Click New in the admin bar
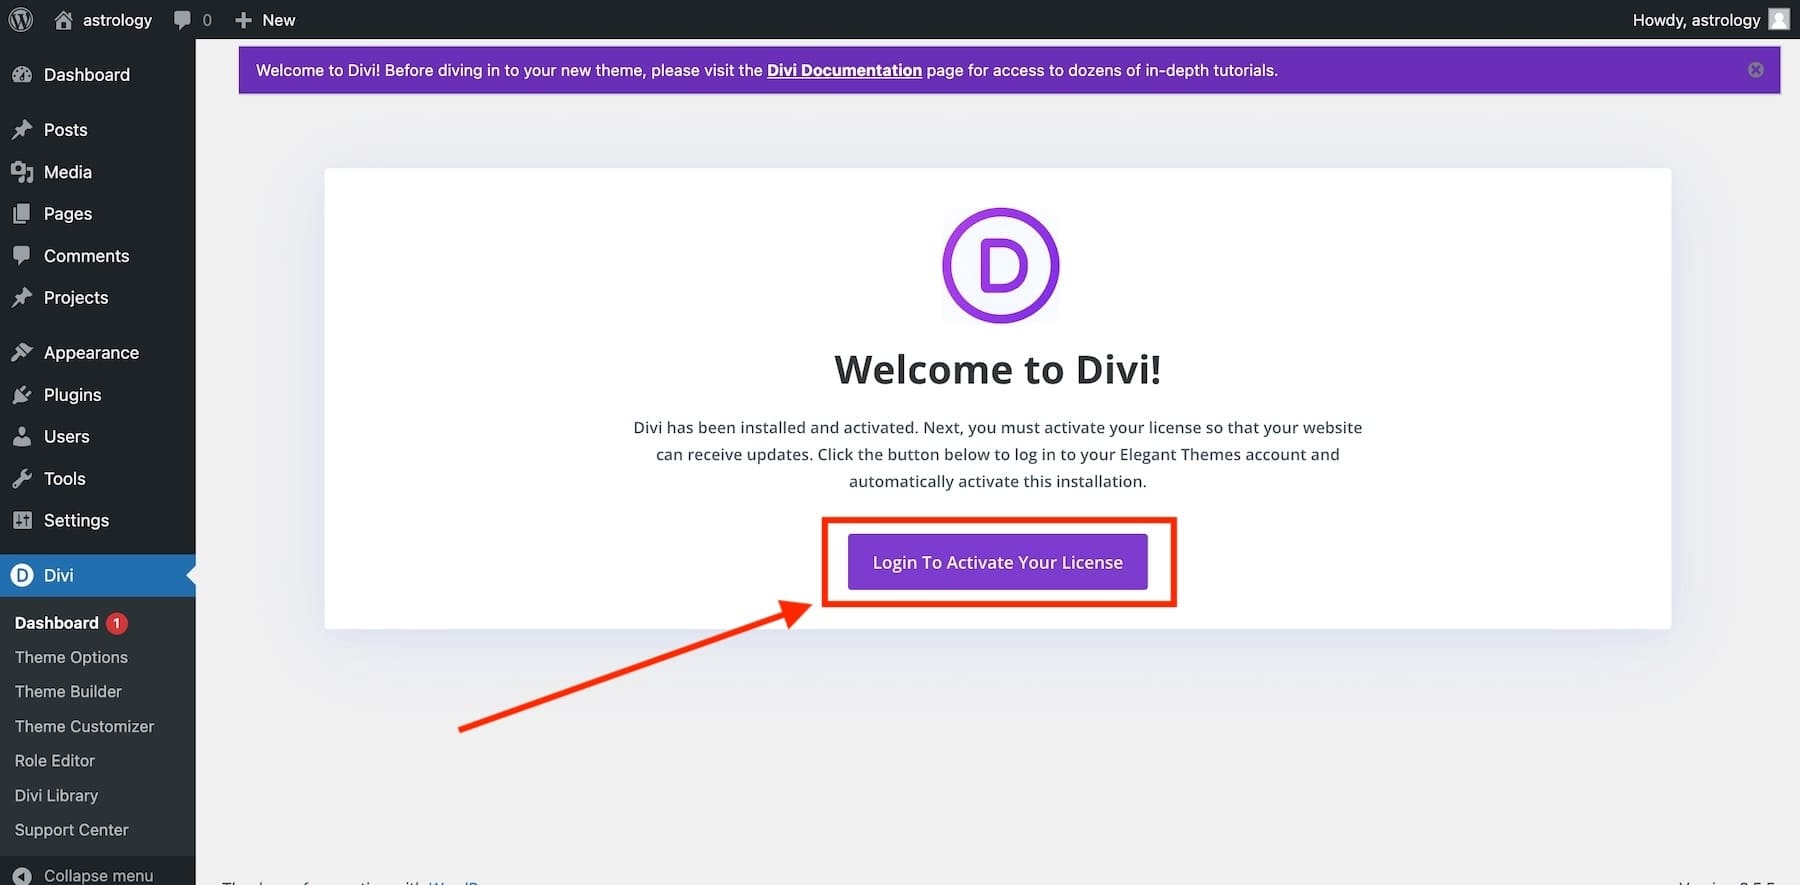 click(x=279, y=20)
